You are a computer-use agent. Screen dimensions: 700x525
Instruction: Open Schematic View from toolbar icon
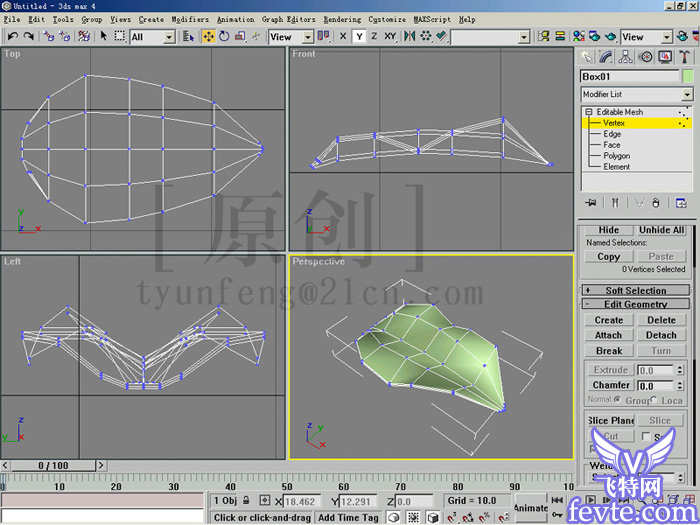(560, 36)
